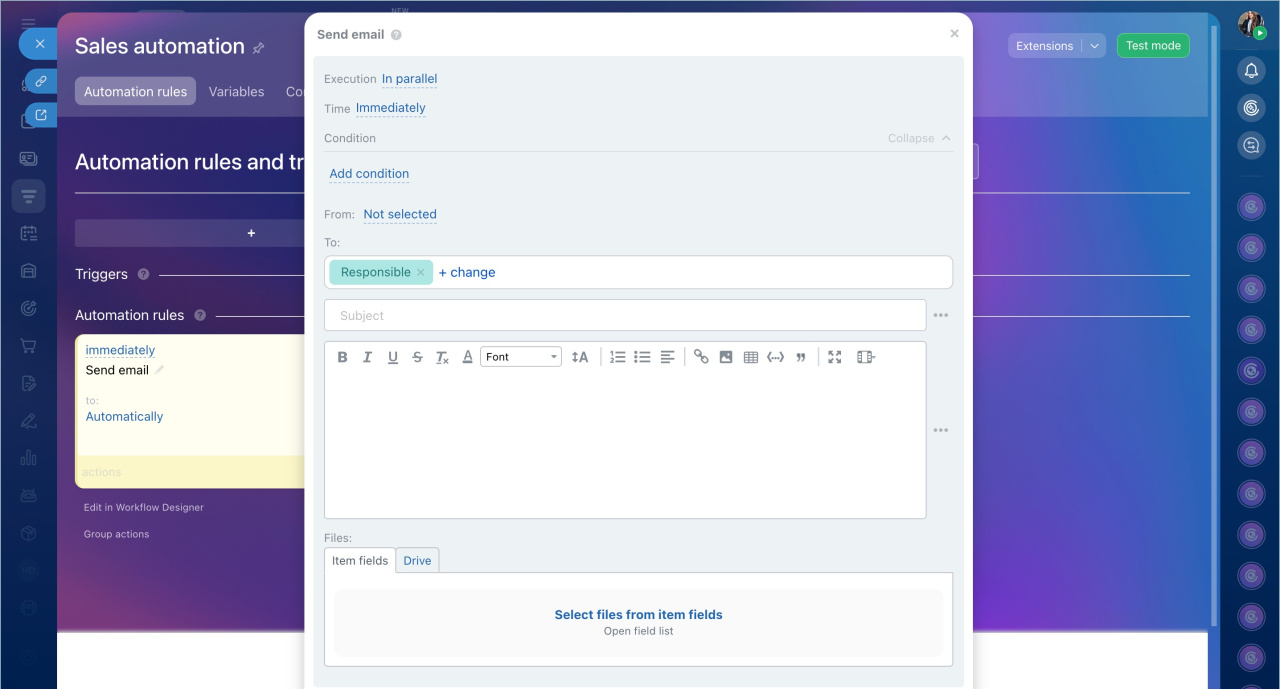Open the text color picker
Image resolution: width=1280 pixels, height=689 pixels.
click(x=467, y=357)
